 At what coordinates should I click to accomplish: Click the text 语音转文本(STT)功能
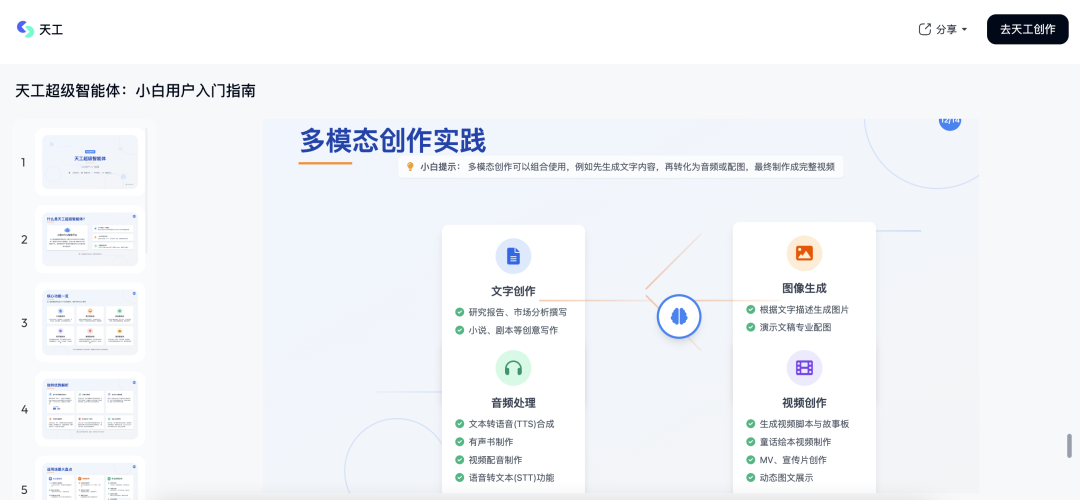(x=511, y=477)
